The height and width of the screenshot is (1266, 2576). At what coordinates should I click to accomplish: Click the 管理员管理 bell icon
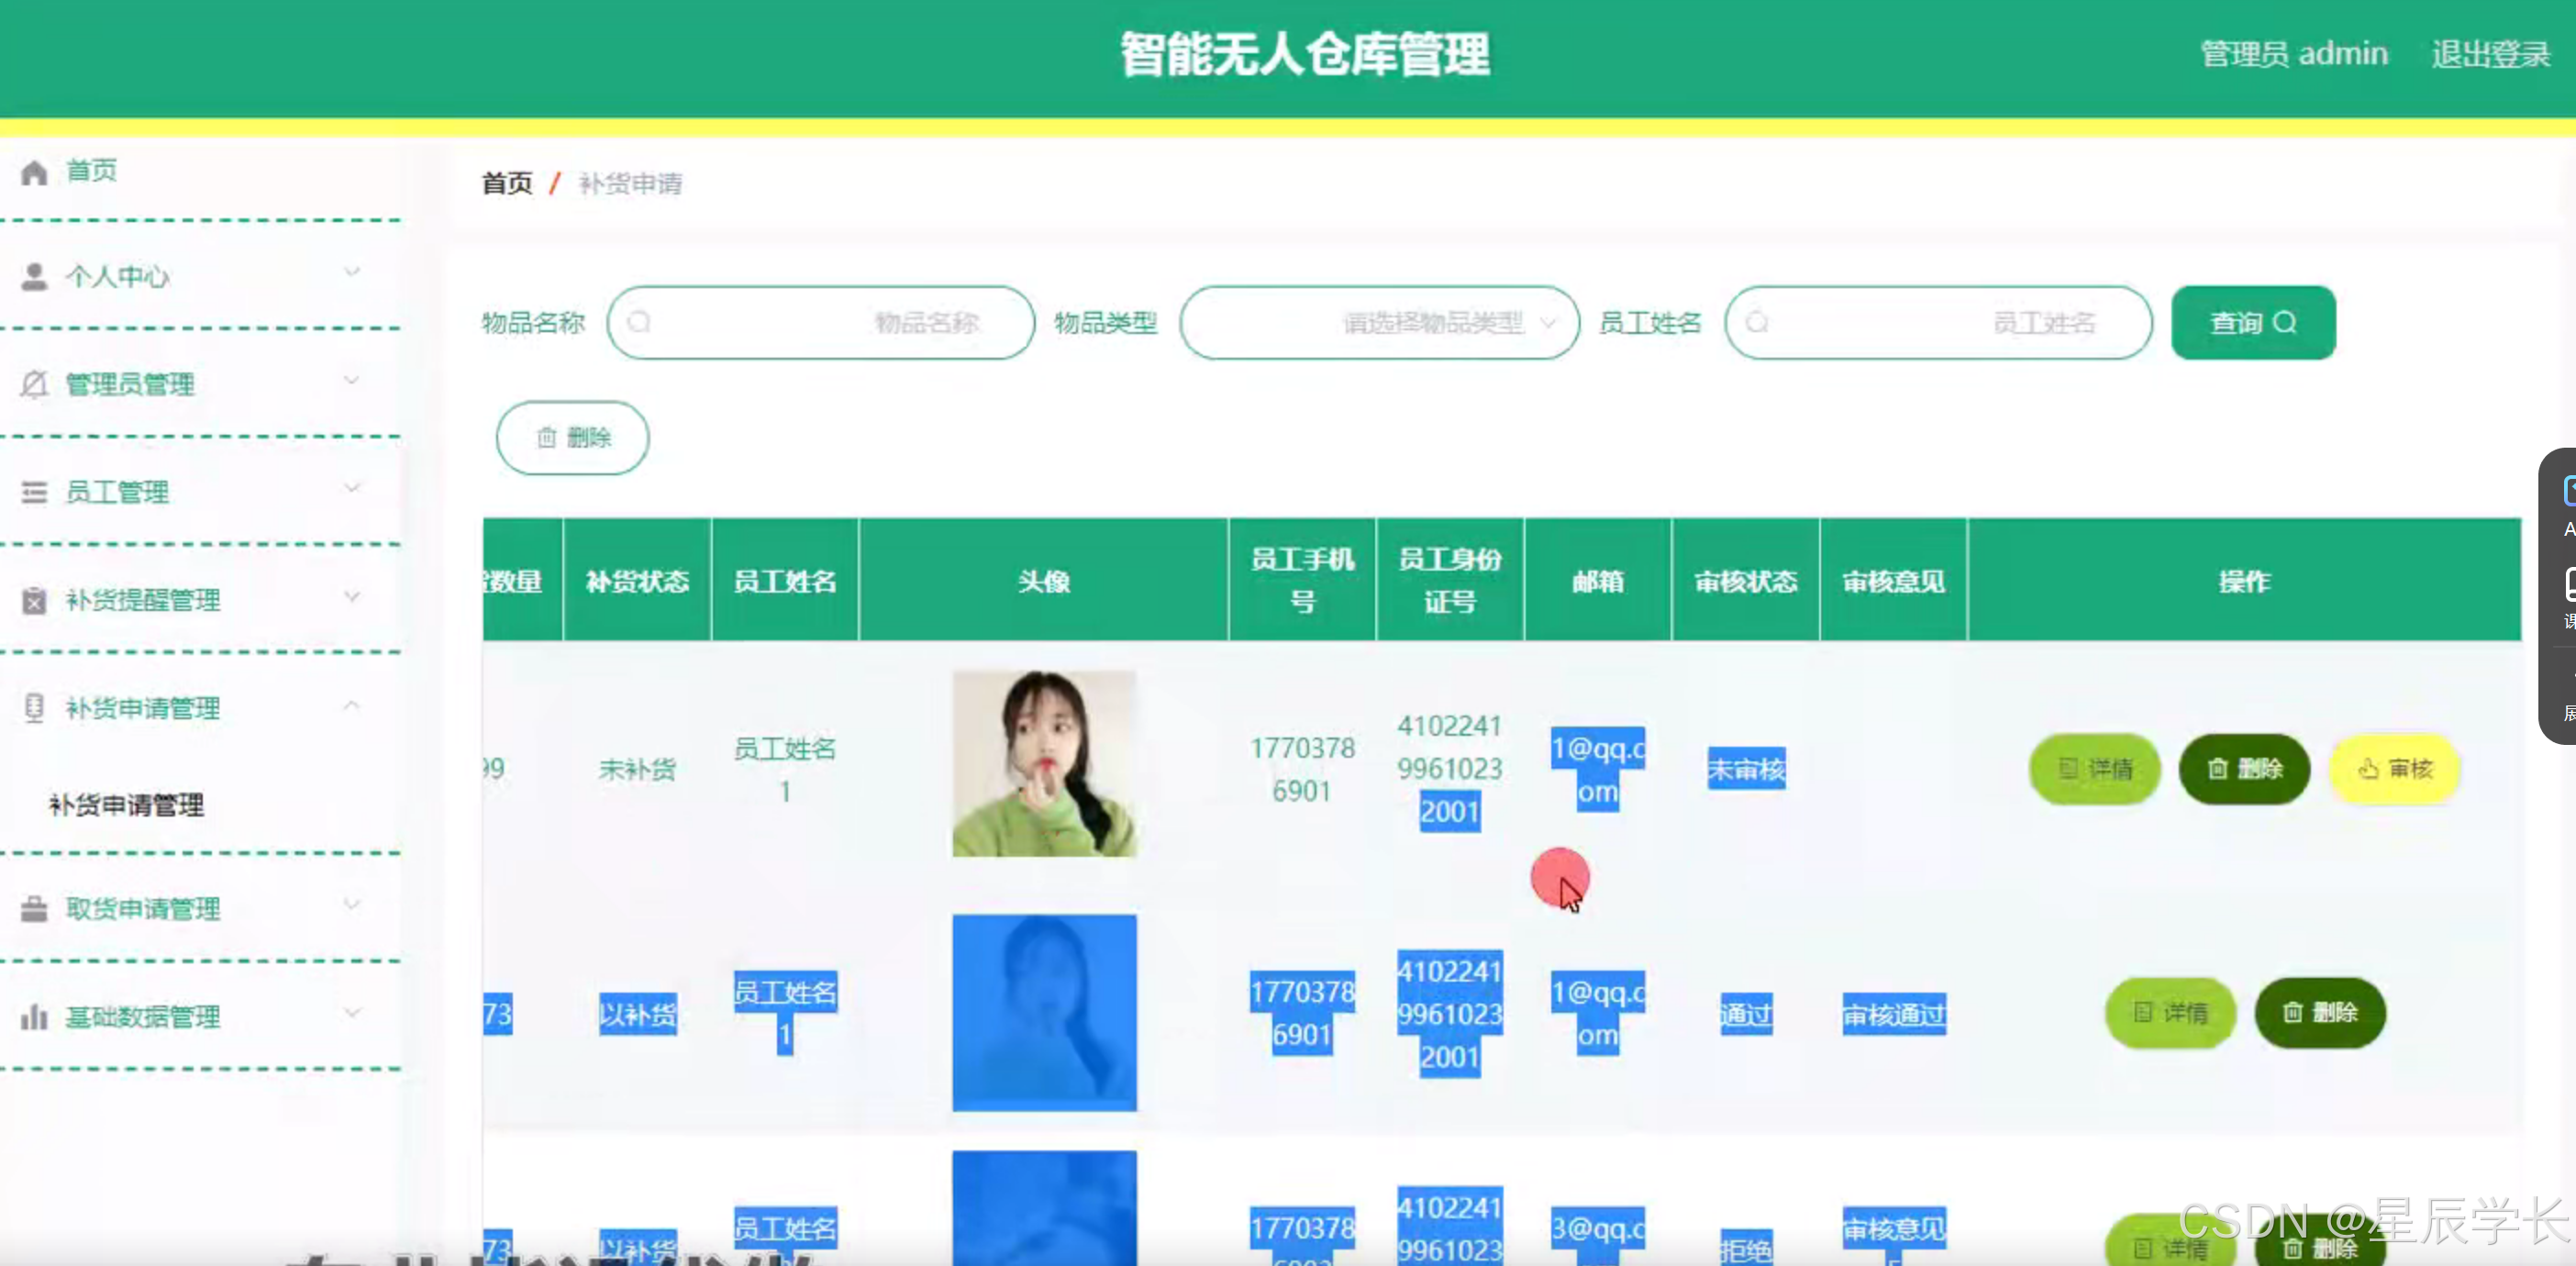[x=34, y=384]
